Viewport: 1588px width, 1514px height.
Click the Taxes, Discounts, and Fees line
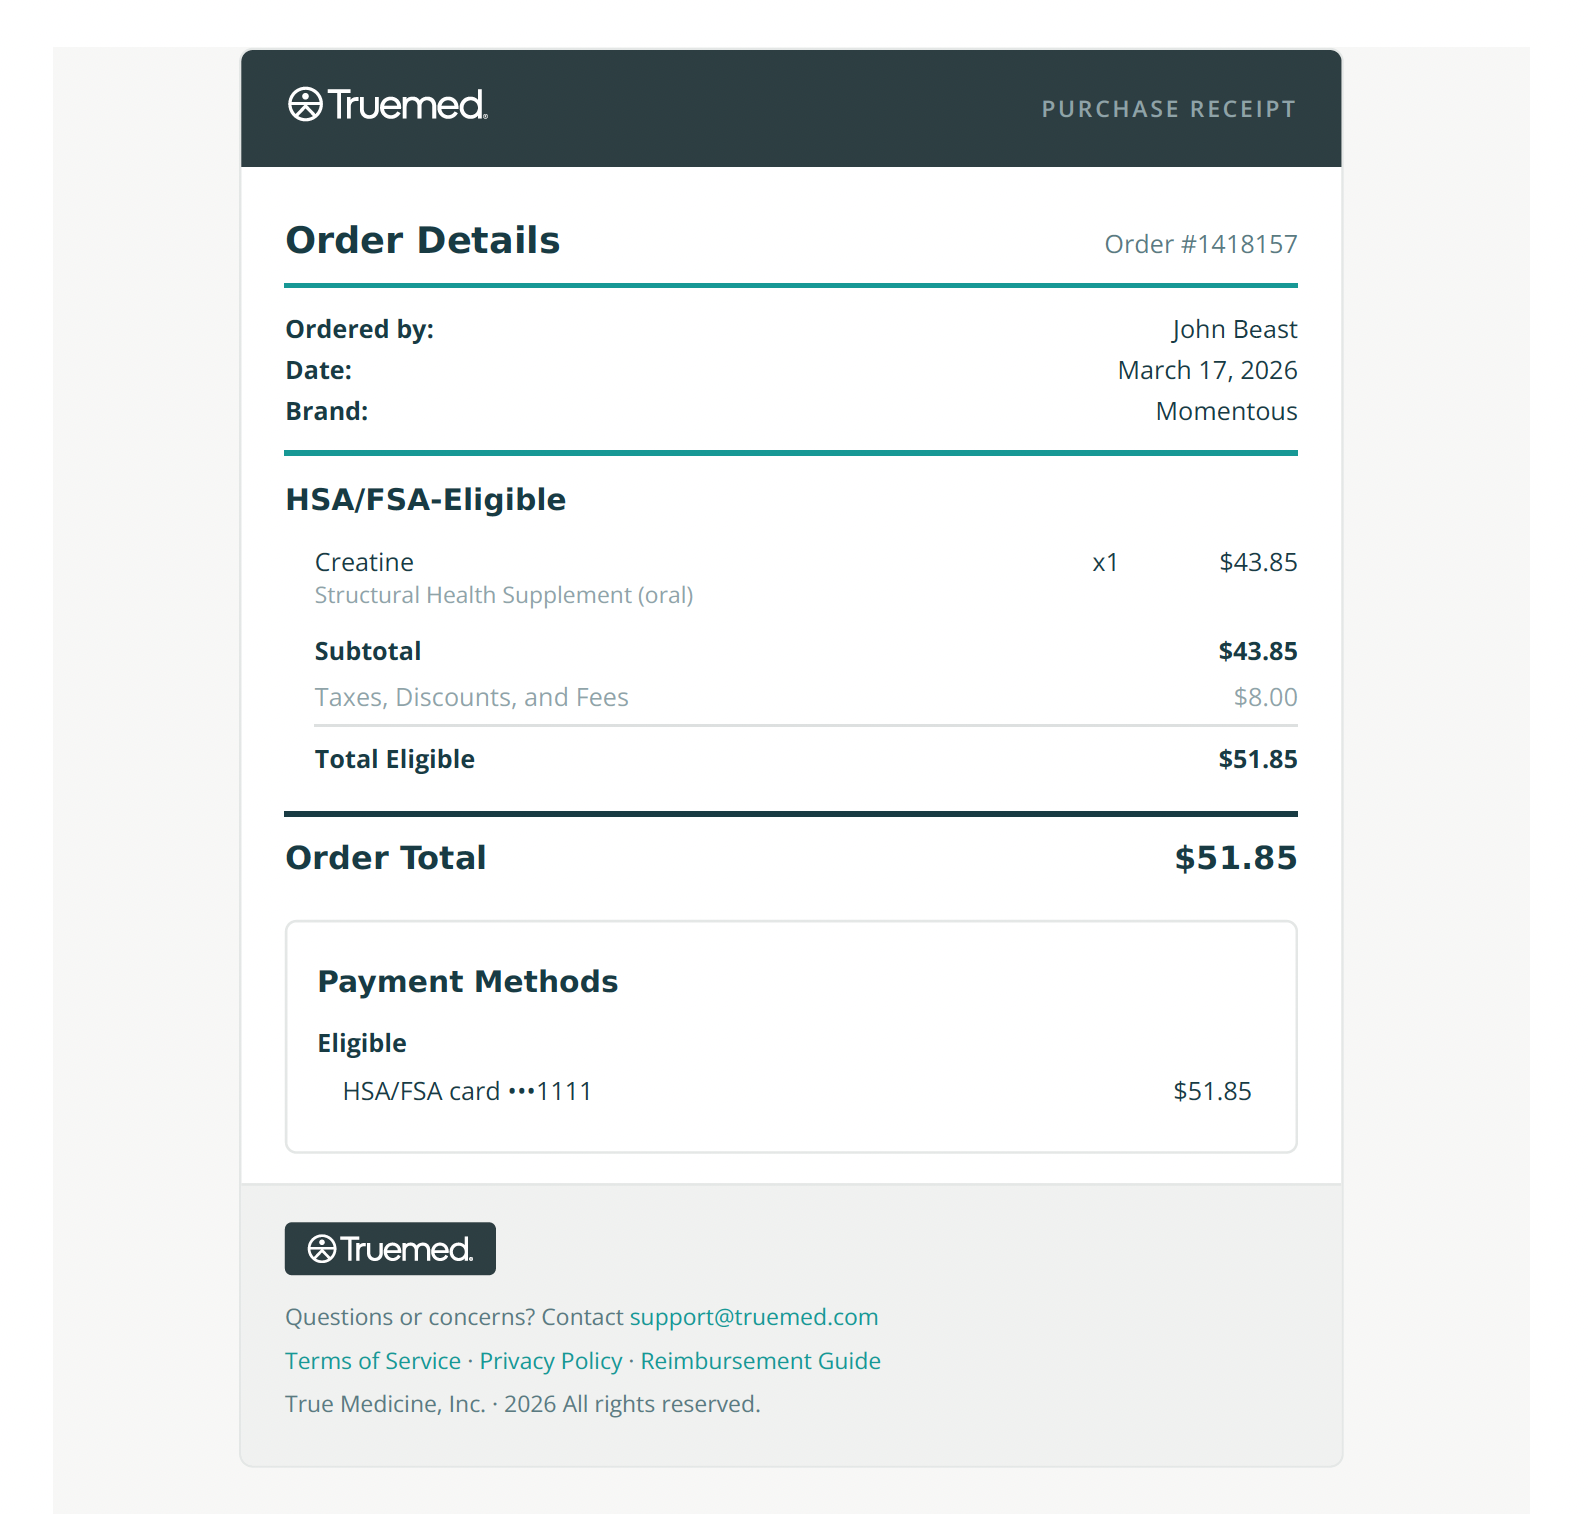(x=472, y=697)
